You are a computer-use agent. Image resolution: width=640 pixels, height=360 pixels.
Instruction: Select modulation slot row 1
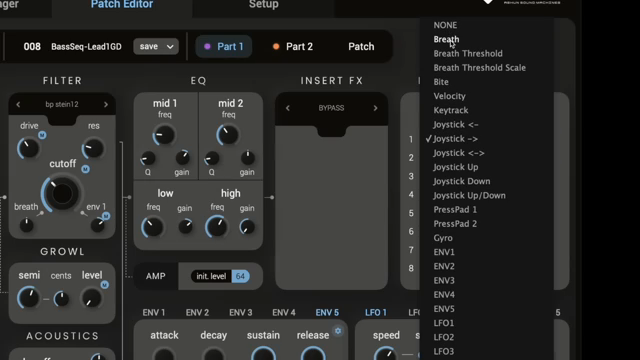[x=411, y=140]
